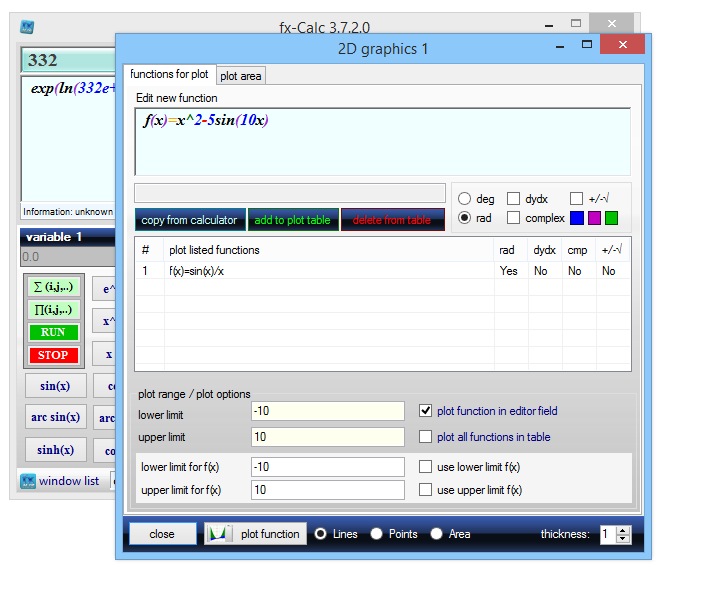Click the empty status field above copy button
The height and width of the screenshot is (589, 707).
click(x=290, y=193)
